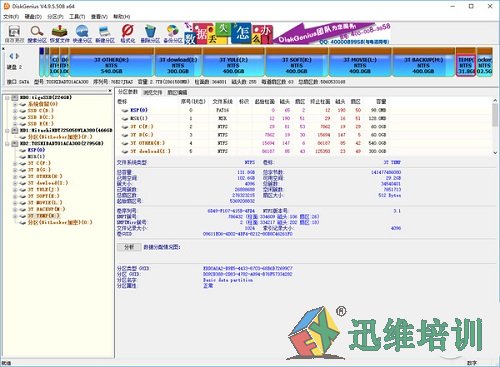Click the Save Changes toolbar icon
Image resolution: width=500 pixels, height=367 pixels.
[14, 34]
